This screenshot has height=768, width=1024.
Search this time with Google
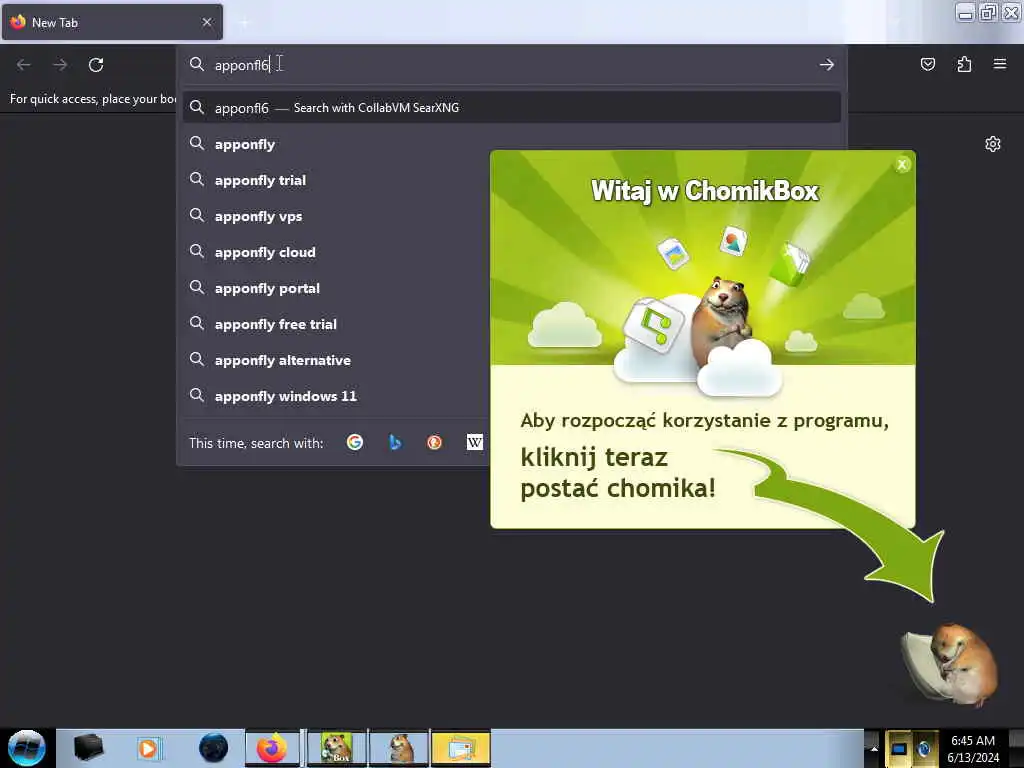355,442
